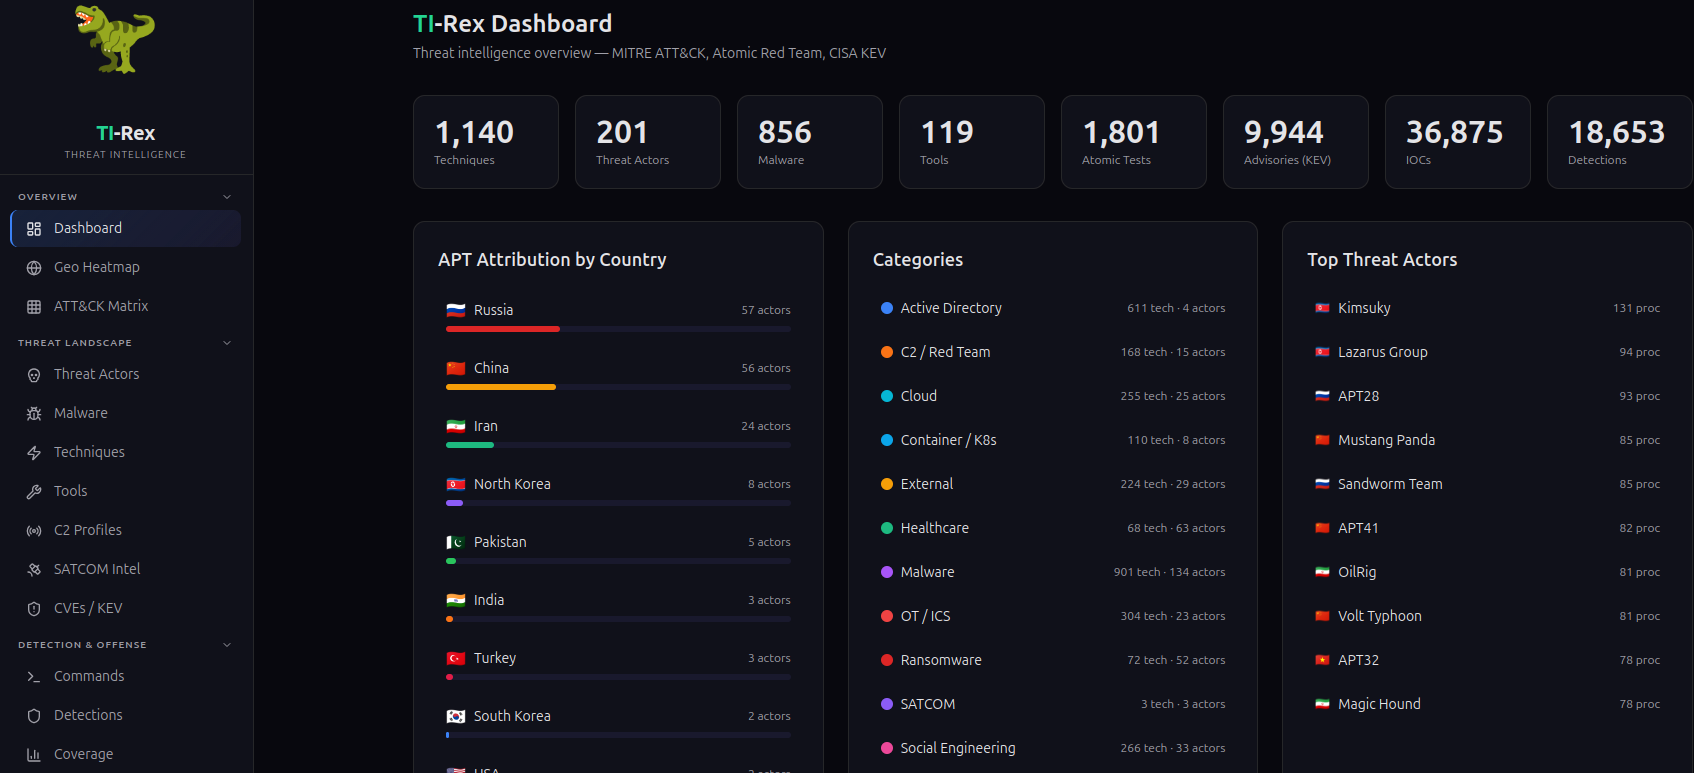Click the C2 Profiles radio signal icon
Viewport: 1694px width, 773px height.
[34, 531]
